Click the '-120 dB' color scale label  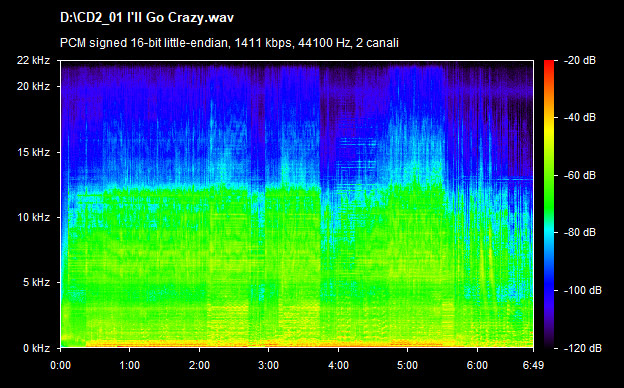click(583, 349)
